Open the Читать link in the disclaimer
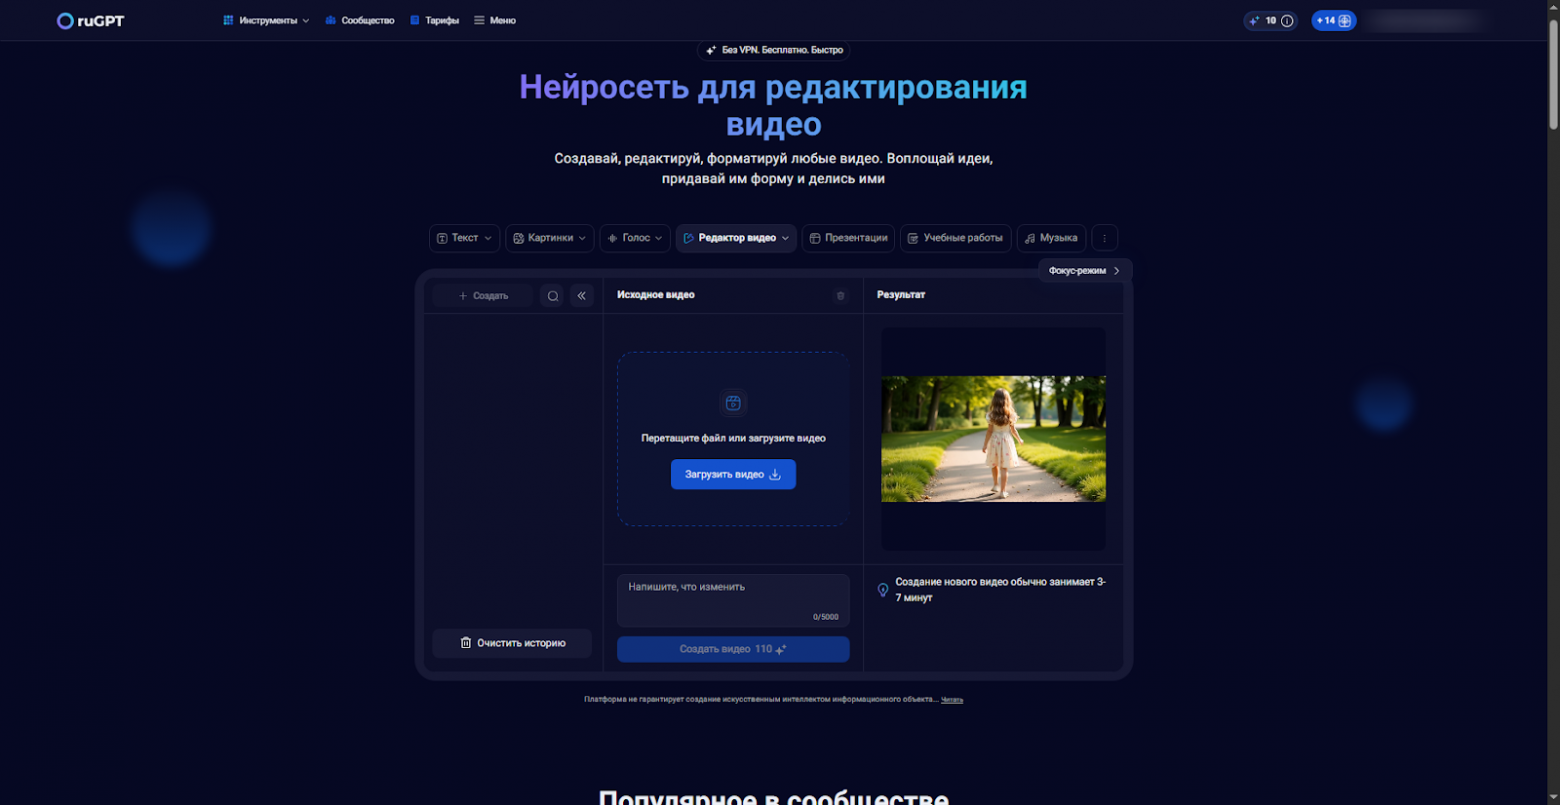 pos(951,699)
